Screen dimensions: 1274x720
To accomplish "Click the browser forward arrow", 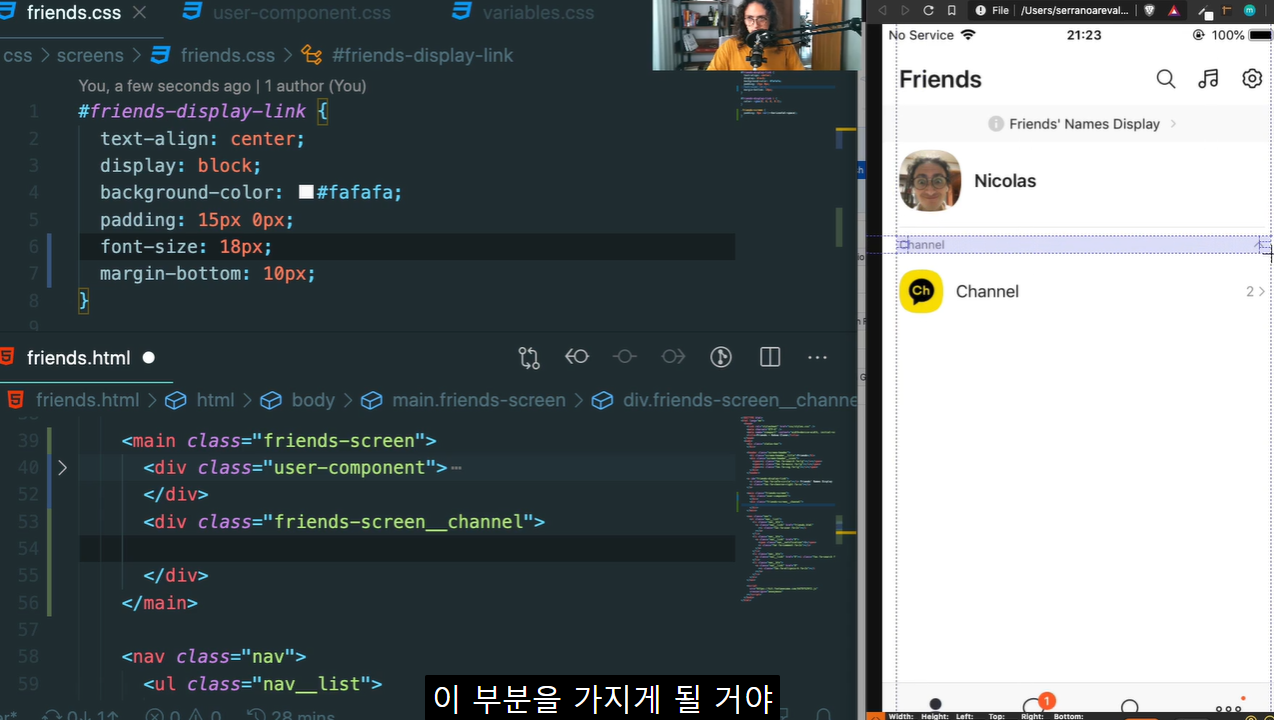I will [x=905, y=10].
